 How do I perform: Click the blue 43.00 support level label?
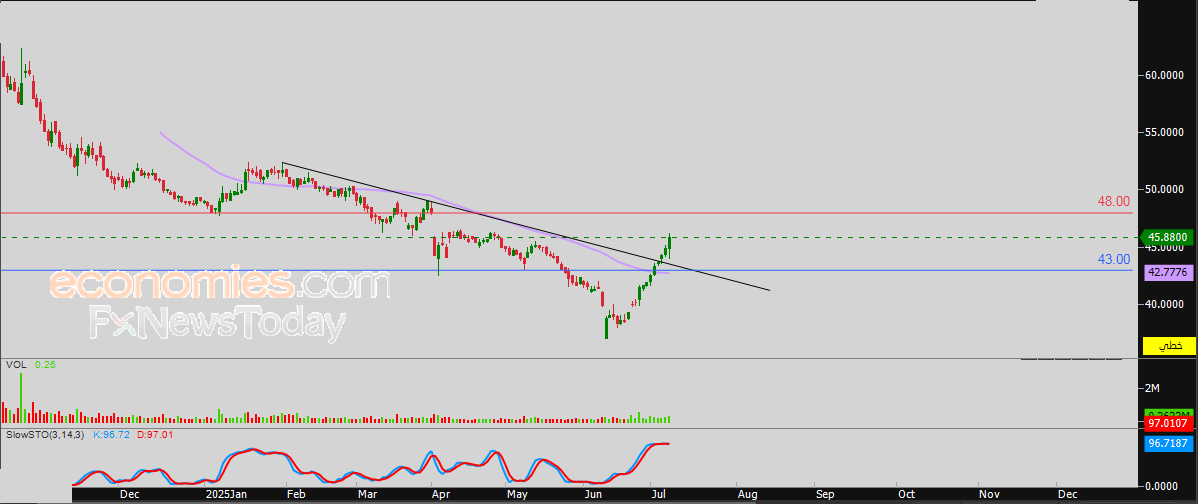pyautogui.click(x=1113, y=260)
